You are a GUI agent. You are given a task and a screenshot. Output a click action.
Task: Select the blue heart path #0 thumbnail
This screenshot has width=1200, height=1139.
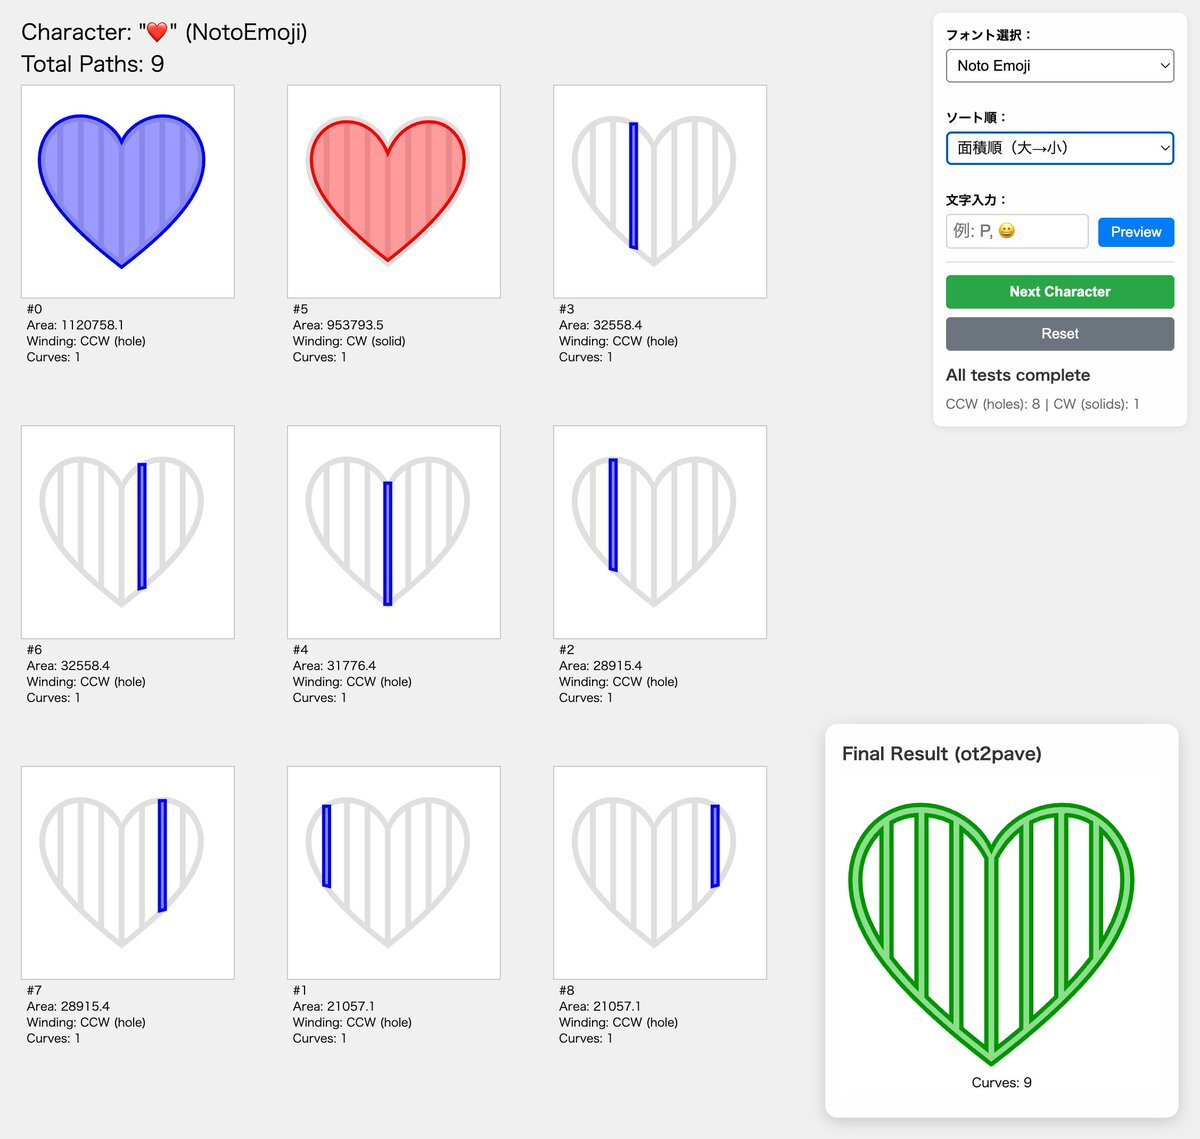pyautogui.click(x=127, y=191)
